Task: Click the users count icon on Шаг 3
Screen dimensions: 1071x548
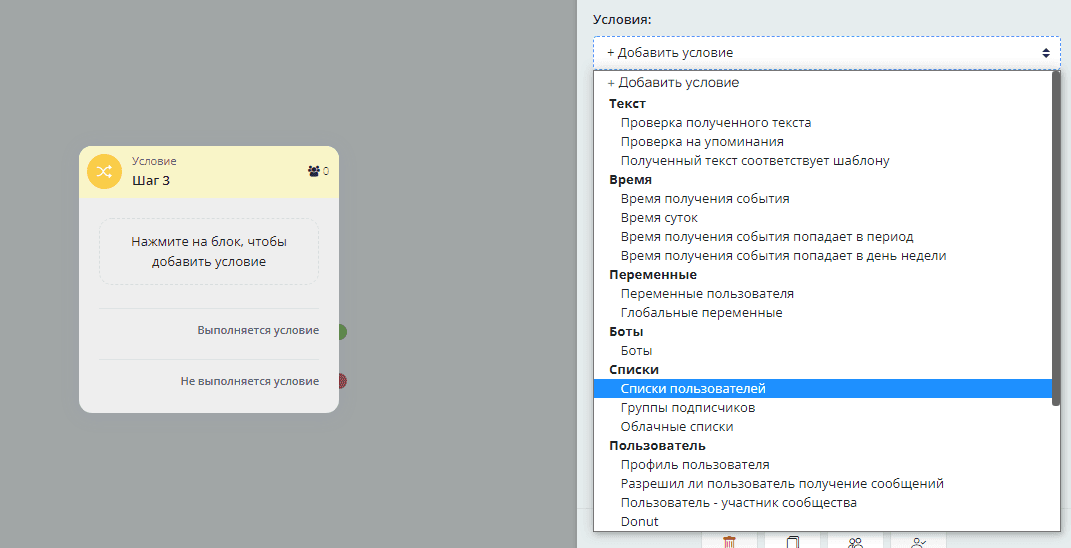Action: 314,171
